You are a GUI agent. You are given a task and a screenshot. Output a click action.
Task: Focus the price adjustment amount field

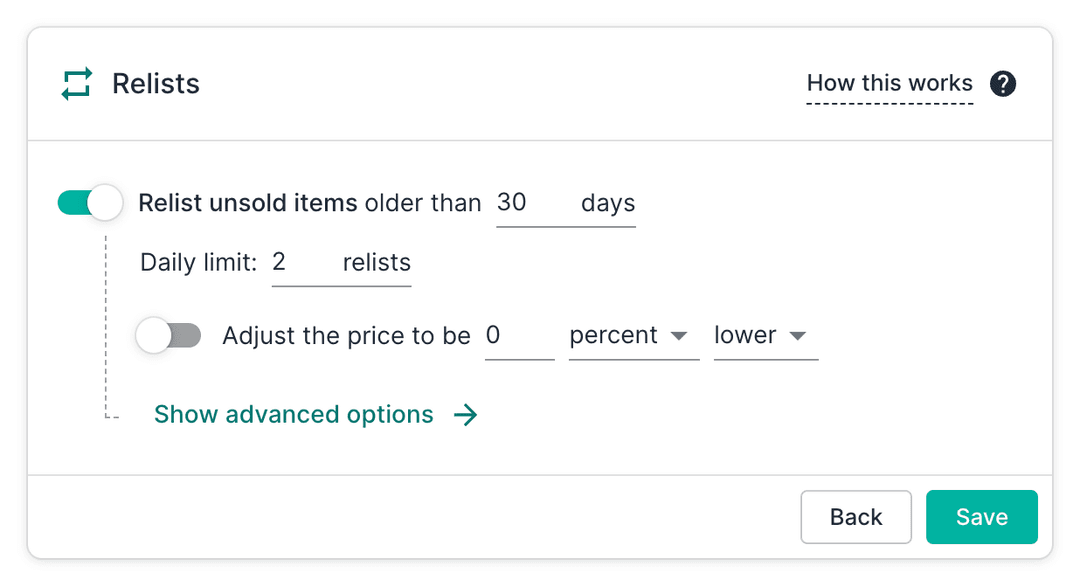coord(519,337)
